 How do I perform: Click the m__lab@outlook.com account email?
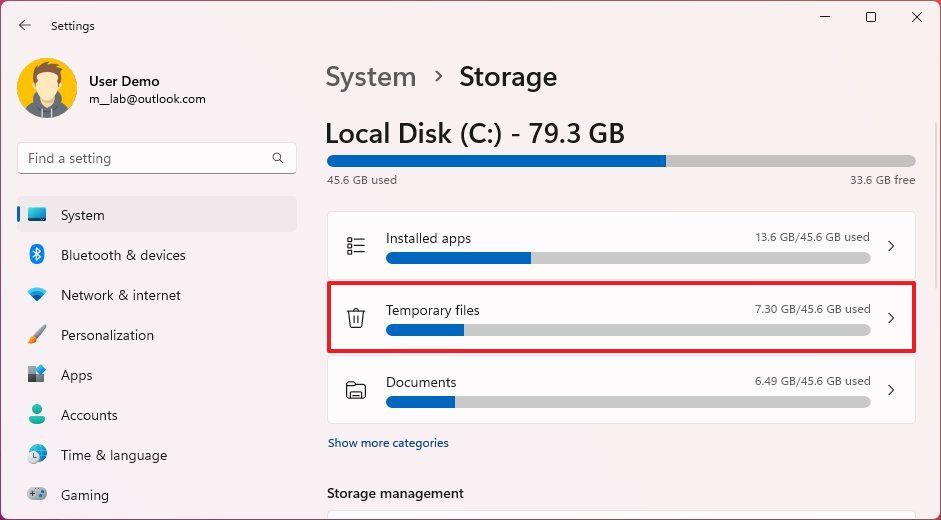tap(147, 99)
